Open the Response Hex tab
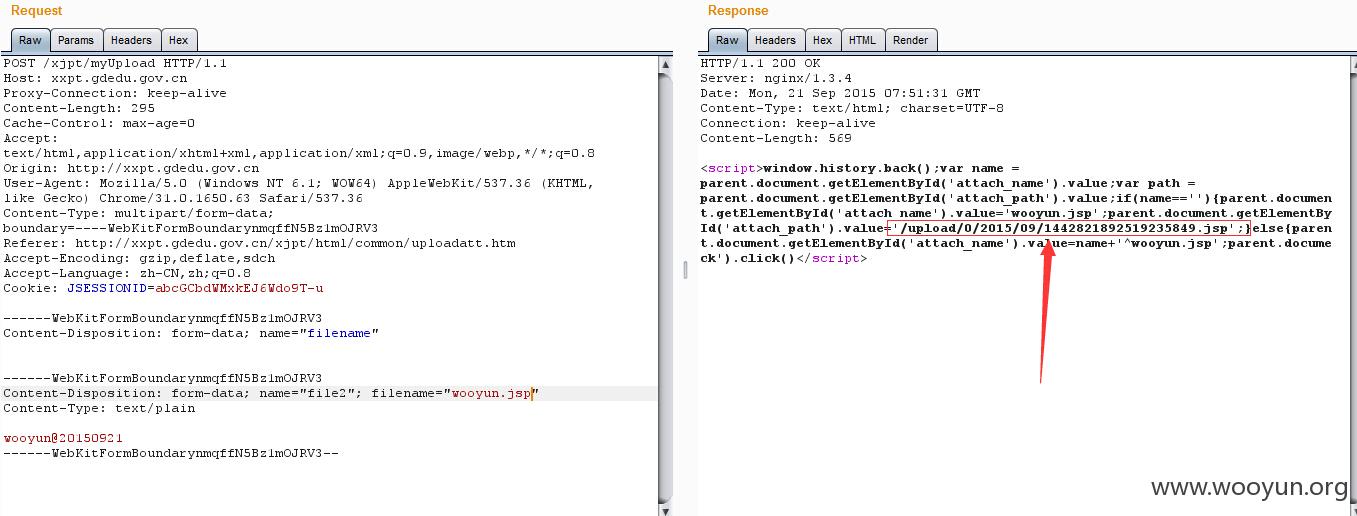Image resolution: width=1357 pixels, height=516 pixels. pyautogui.click(x=822, y=40)
